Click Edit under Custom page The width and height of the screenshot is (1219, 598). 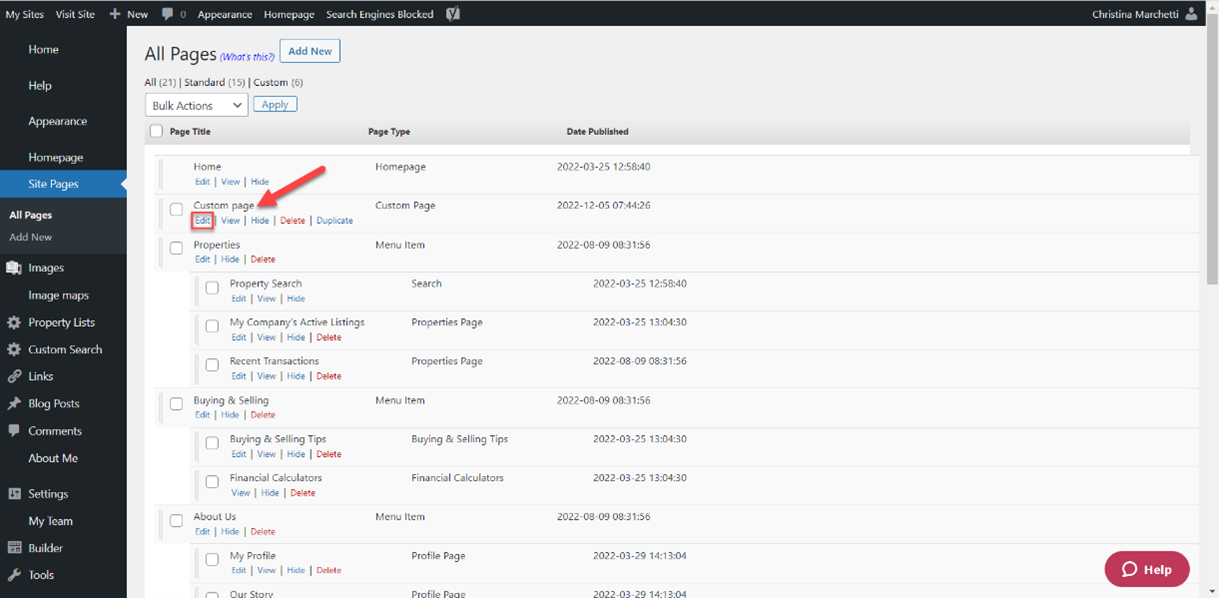coord(202,220)
